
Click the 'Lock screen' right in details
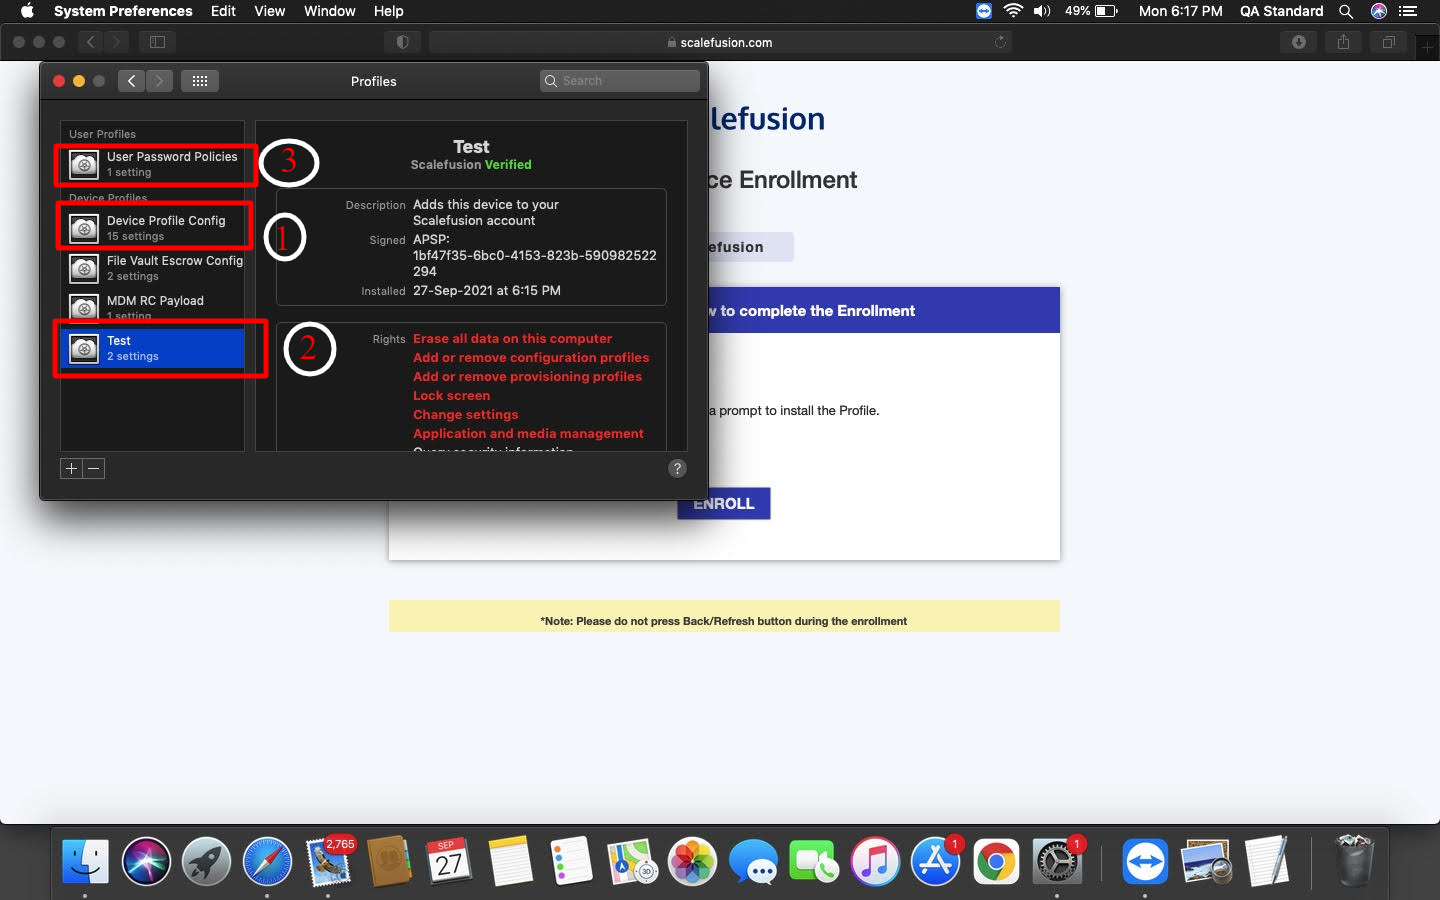pos(451,396)
